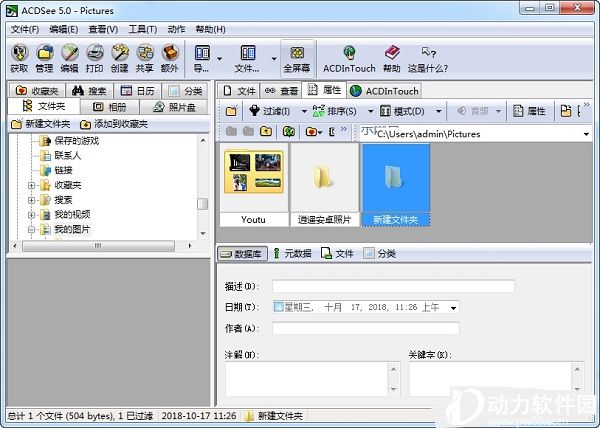
Task: Open the 帮助(H) menu
Action: (210, 29)
